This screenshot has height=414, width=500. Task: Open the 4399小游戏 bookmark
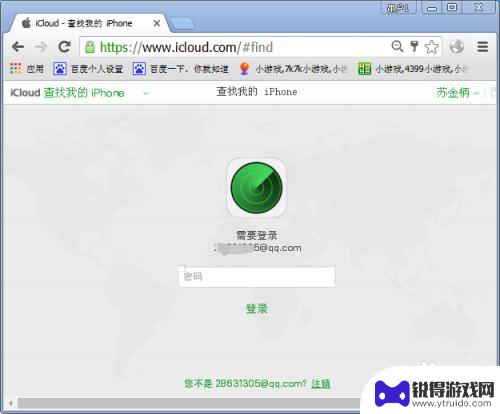(413, 69)
